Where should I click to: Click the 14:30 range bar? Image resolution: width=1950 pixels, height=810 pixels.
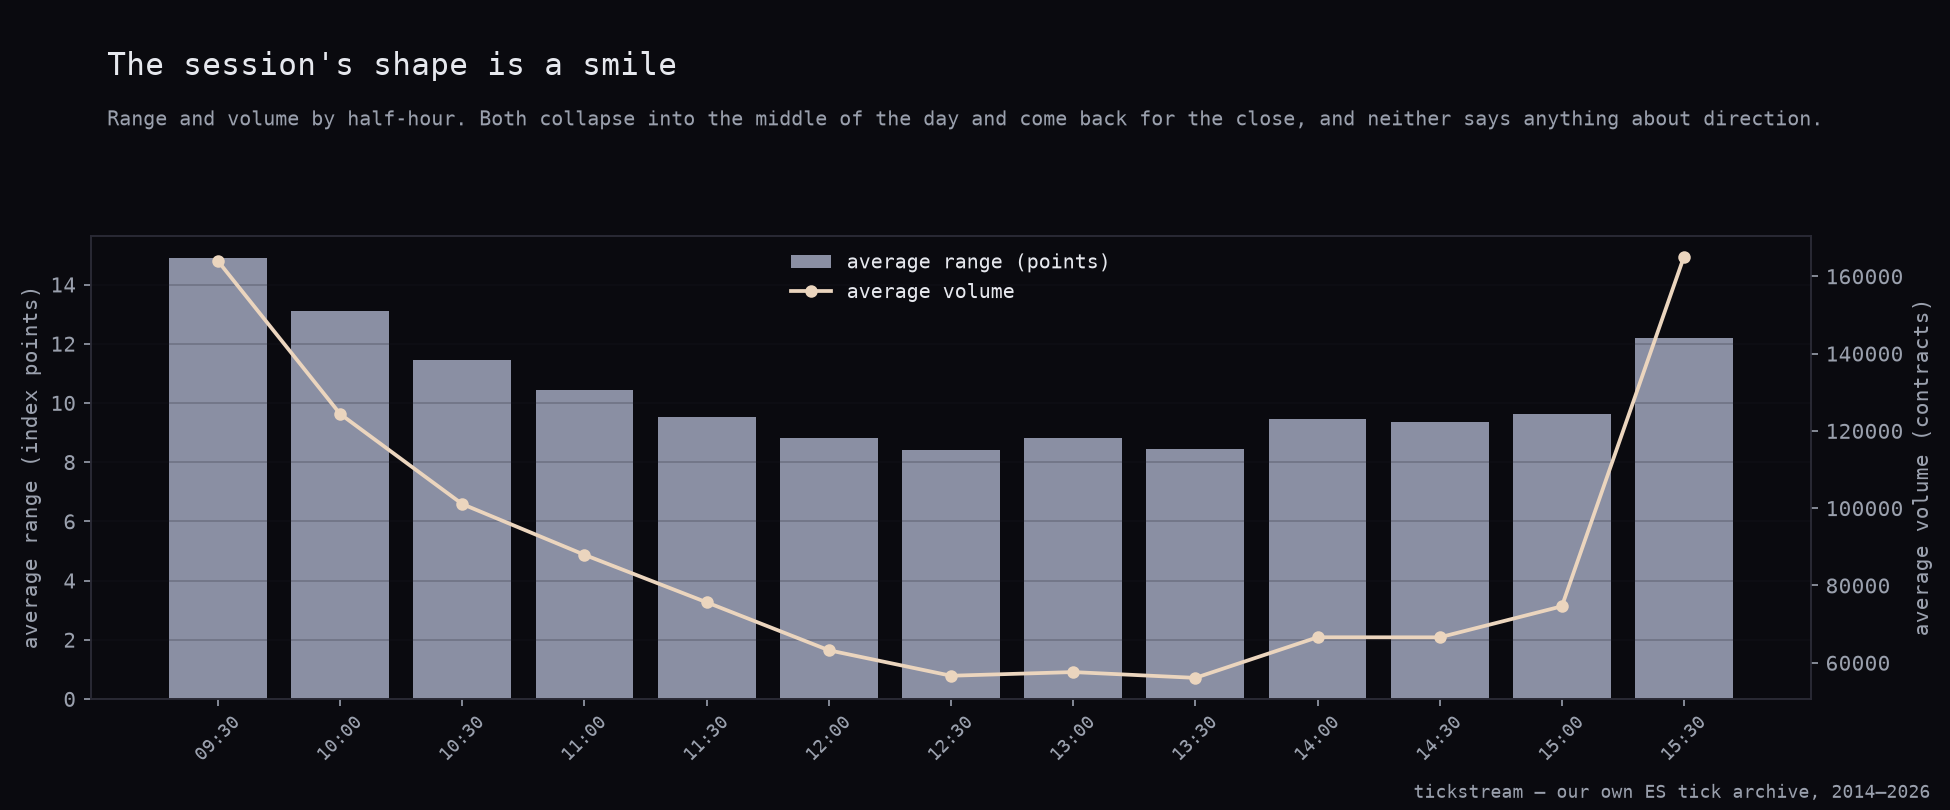tap(1440, 560)
